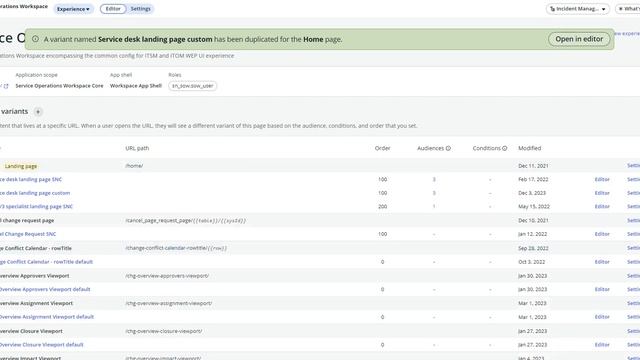Open Editor for Assignment Viewport default row
This screenshot has height=360, width=640.
tap(602, 317)
